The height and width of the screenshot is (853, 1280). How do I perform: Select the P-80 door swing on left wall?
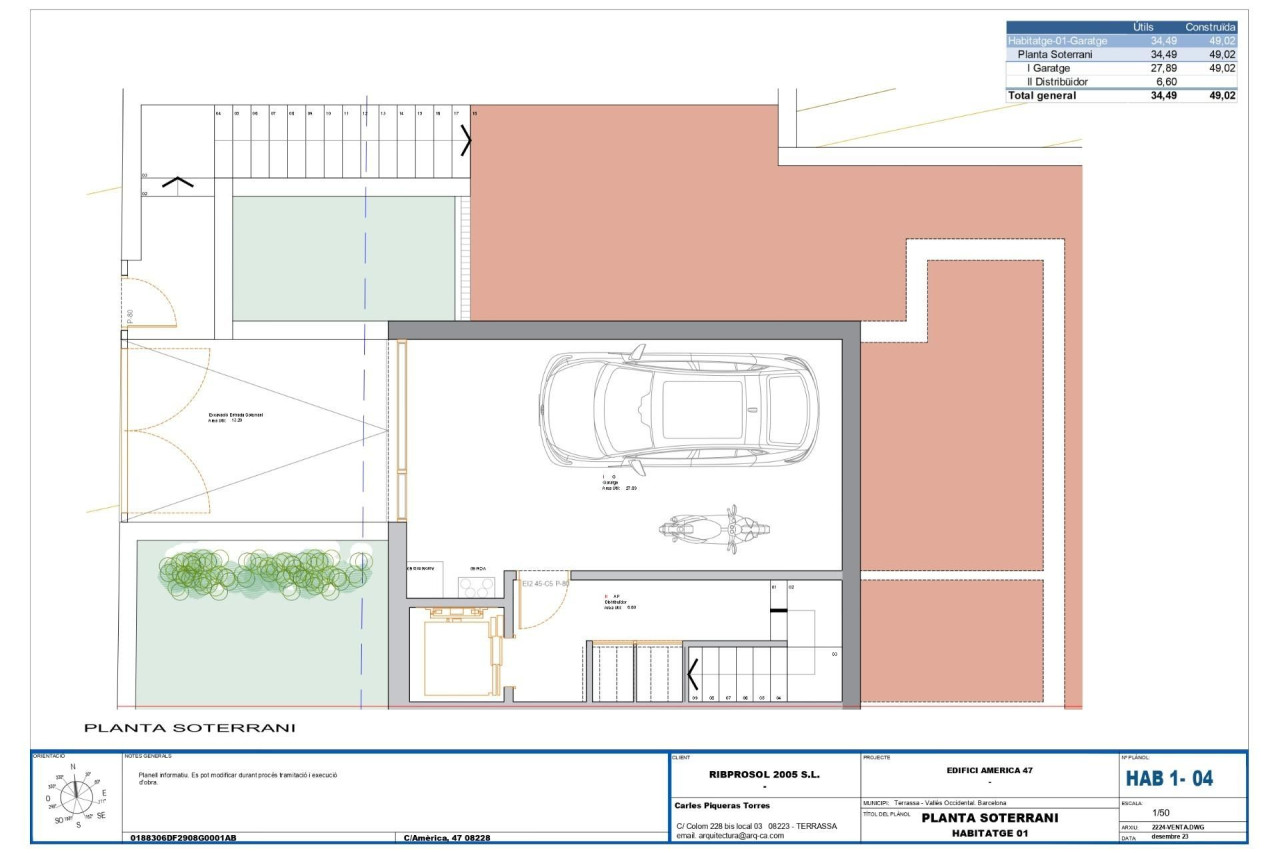click(x=148, y=303)
